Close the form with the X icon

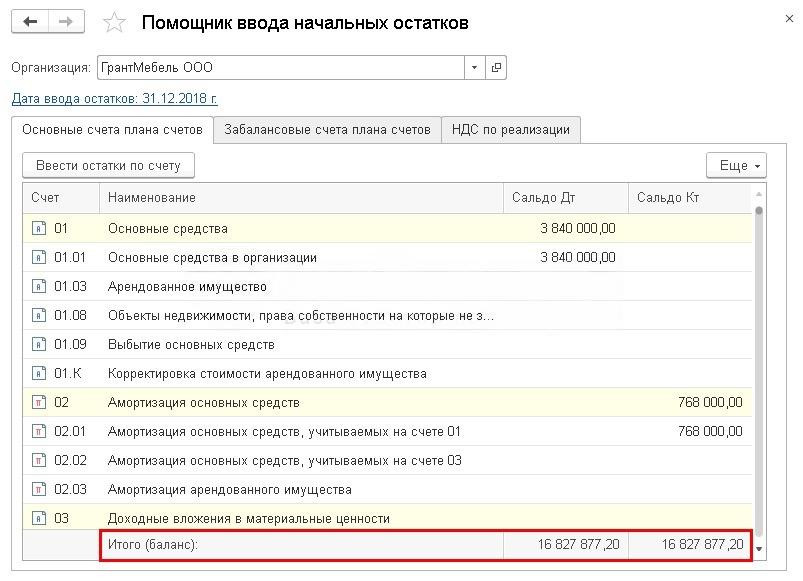coord(789,19)
